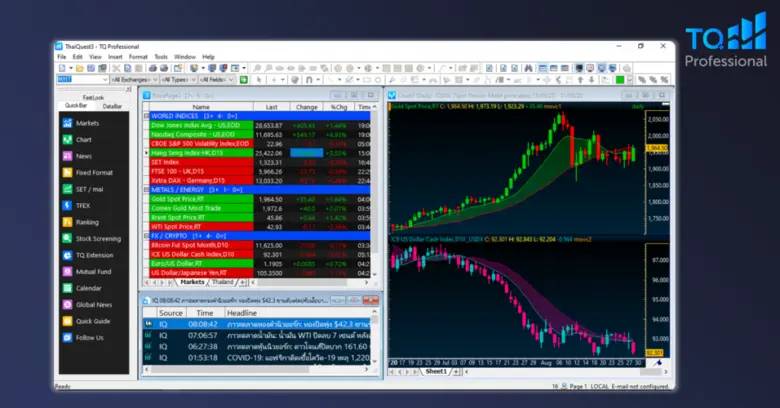780x408 pixels.
Task: Collapse the FX / CRYPTO group
Action: [146, 234]
